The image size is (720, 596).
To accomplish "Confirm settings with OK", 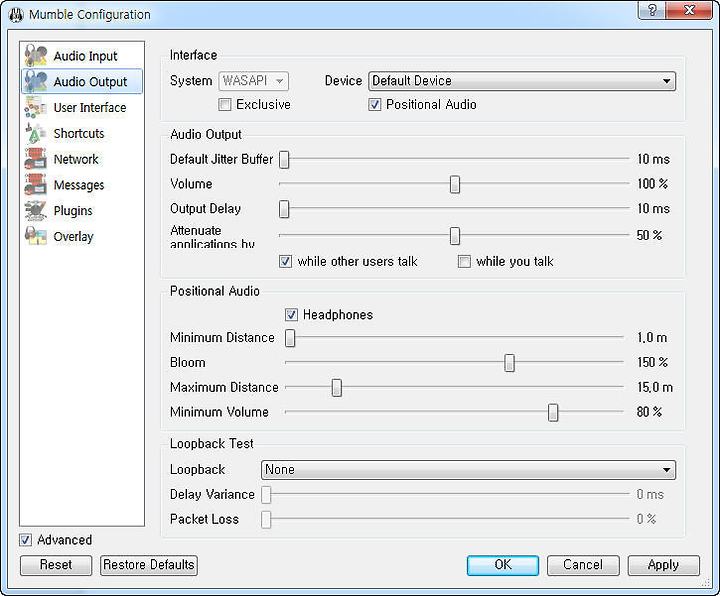I will [503, 565].
